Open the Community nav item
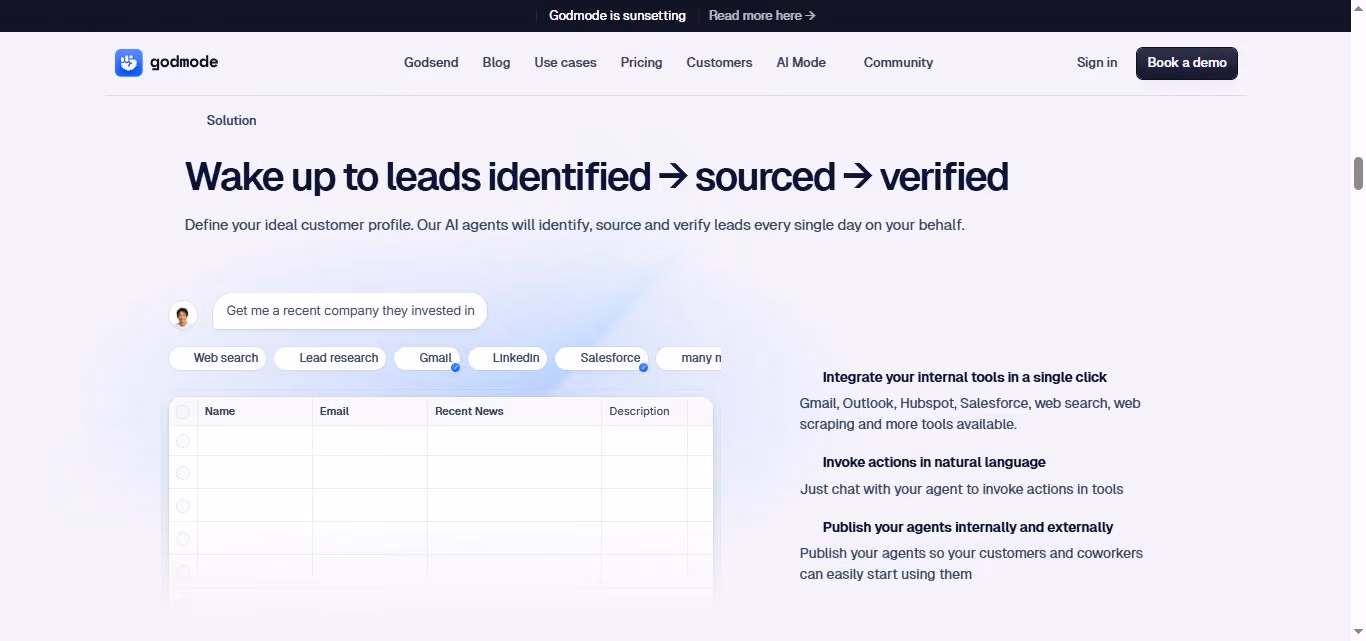The width and height of the screenshot is (1366, 641). pyautogui.click(x=898, y=62)
